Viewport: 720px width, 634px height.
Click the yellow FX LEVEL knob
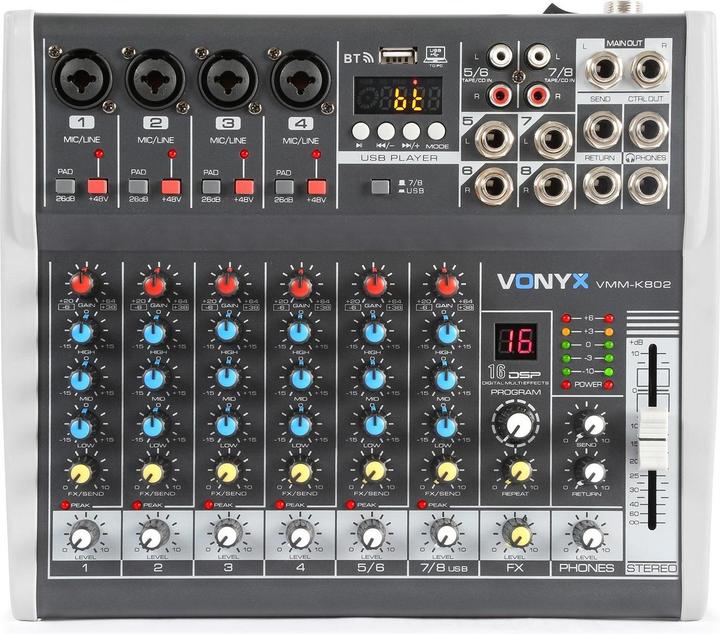tap(518, 534)
